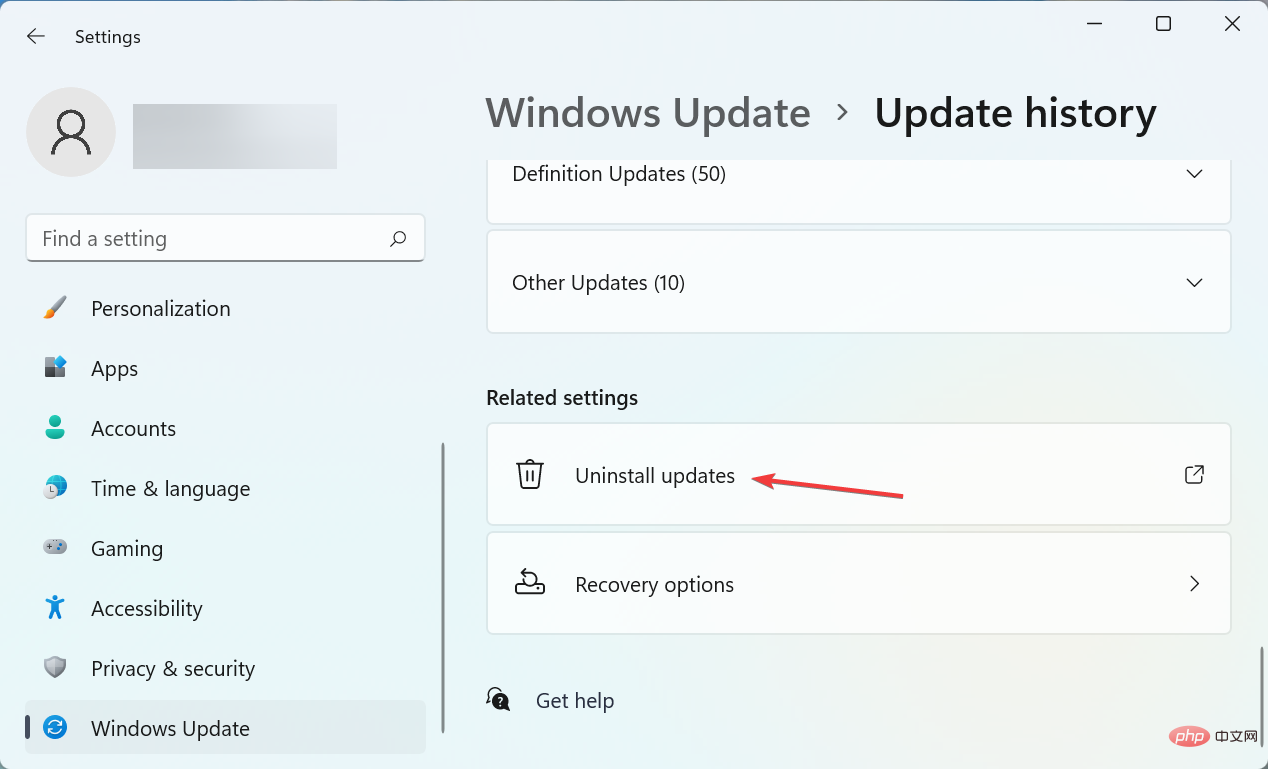Go to Privacy & security

(226, 668)
